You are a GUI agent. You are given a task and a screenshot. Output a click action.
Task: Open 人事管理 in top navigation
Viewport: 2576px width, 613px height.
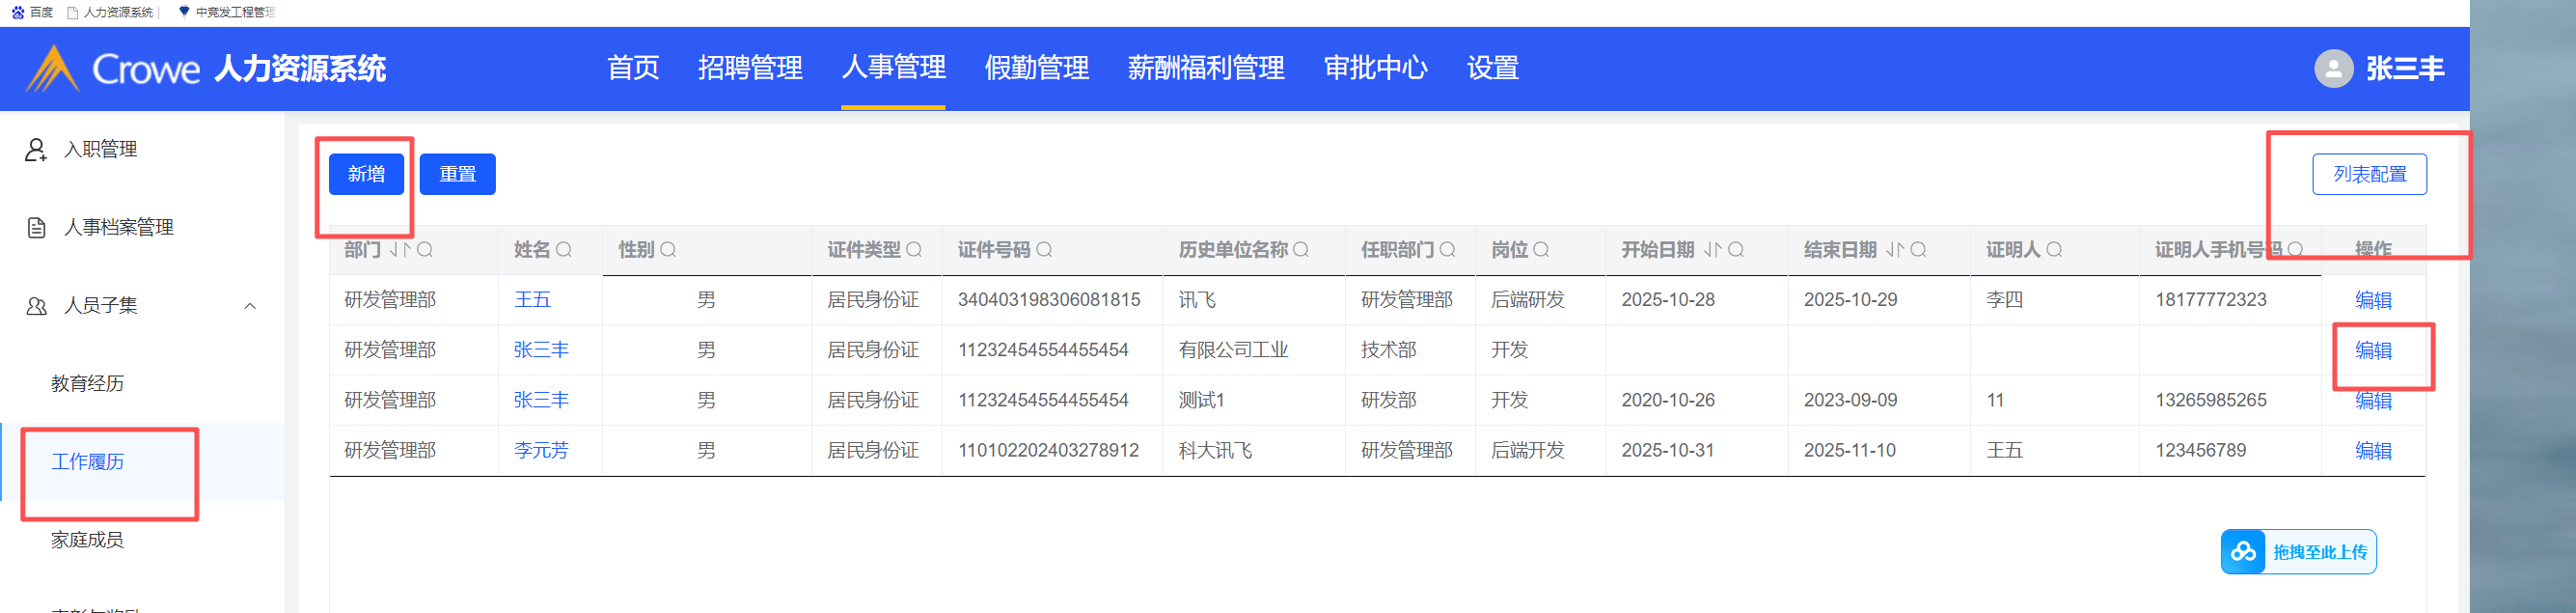[893, 68]
